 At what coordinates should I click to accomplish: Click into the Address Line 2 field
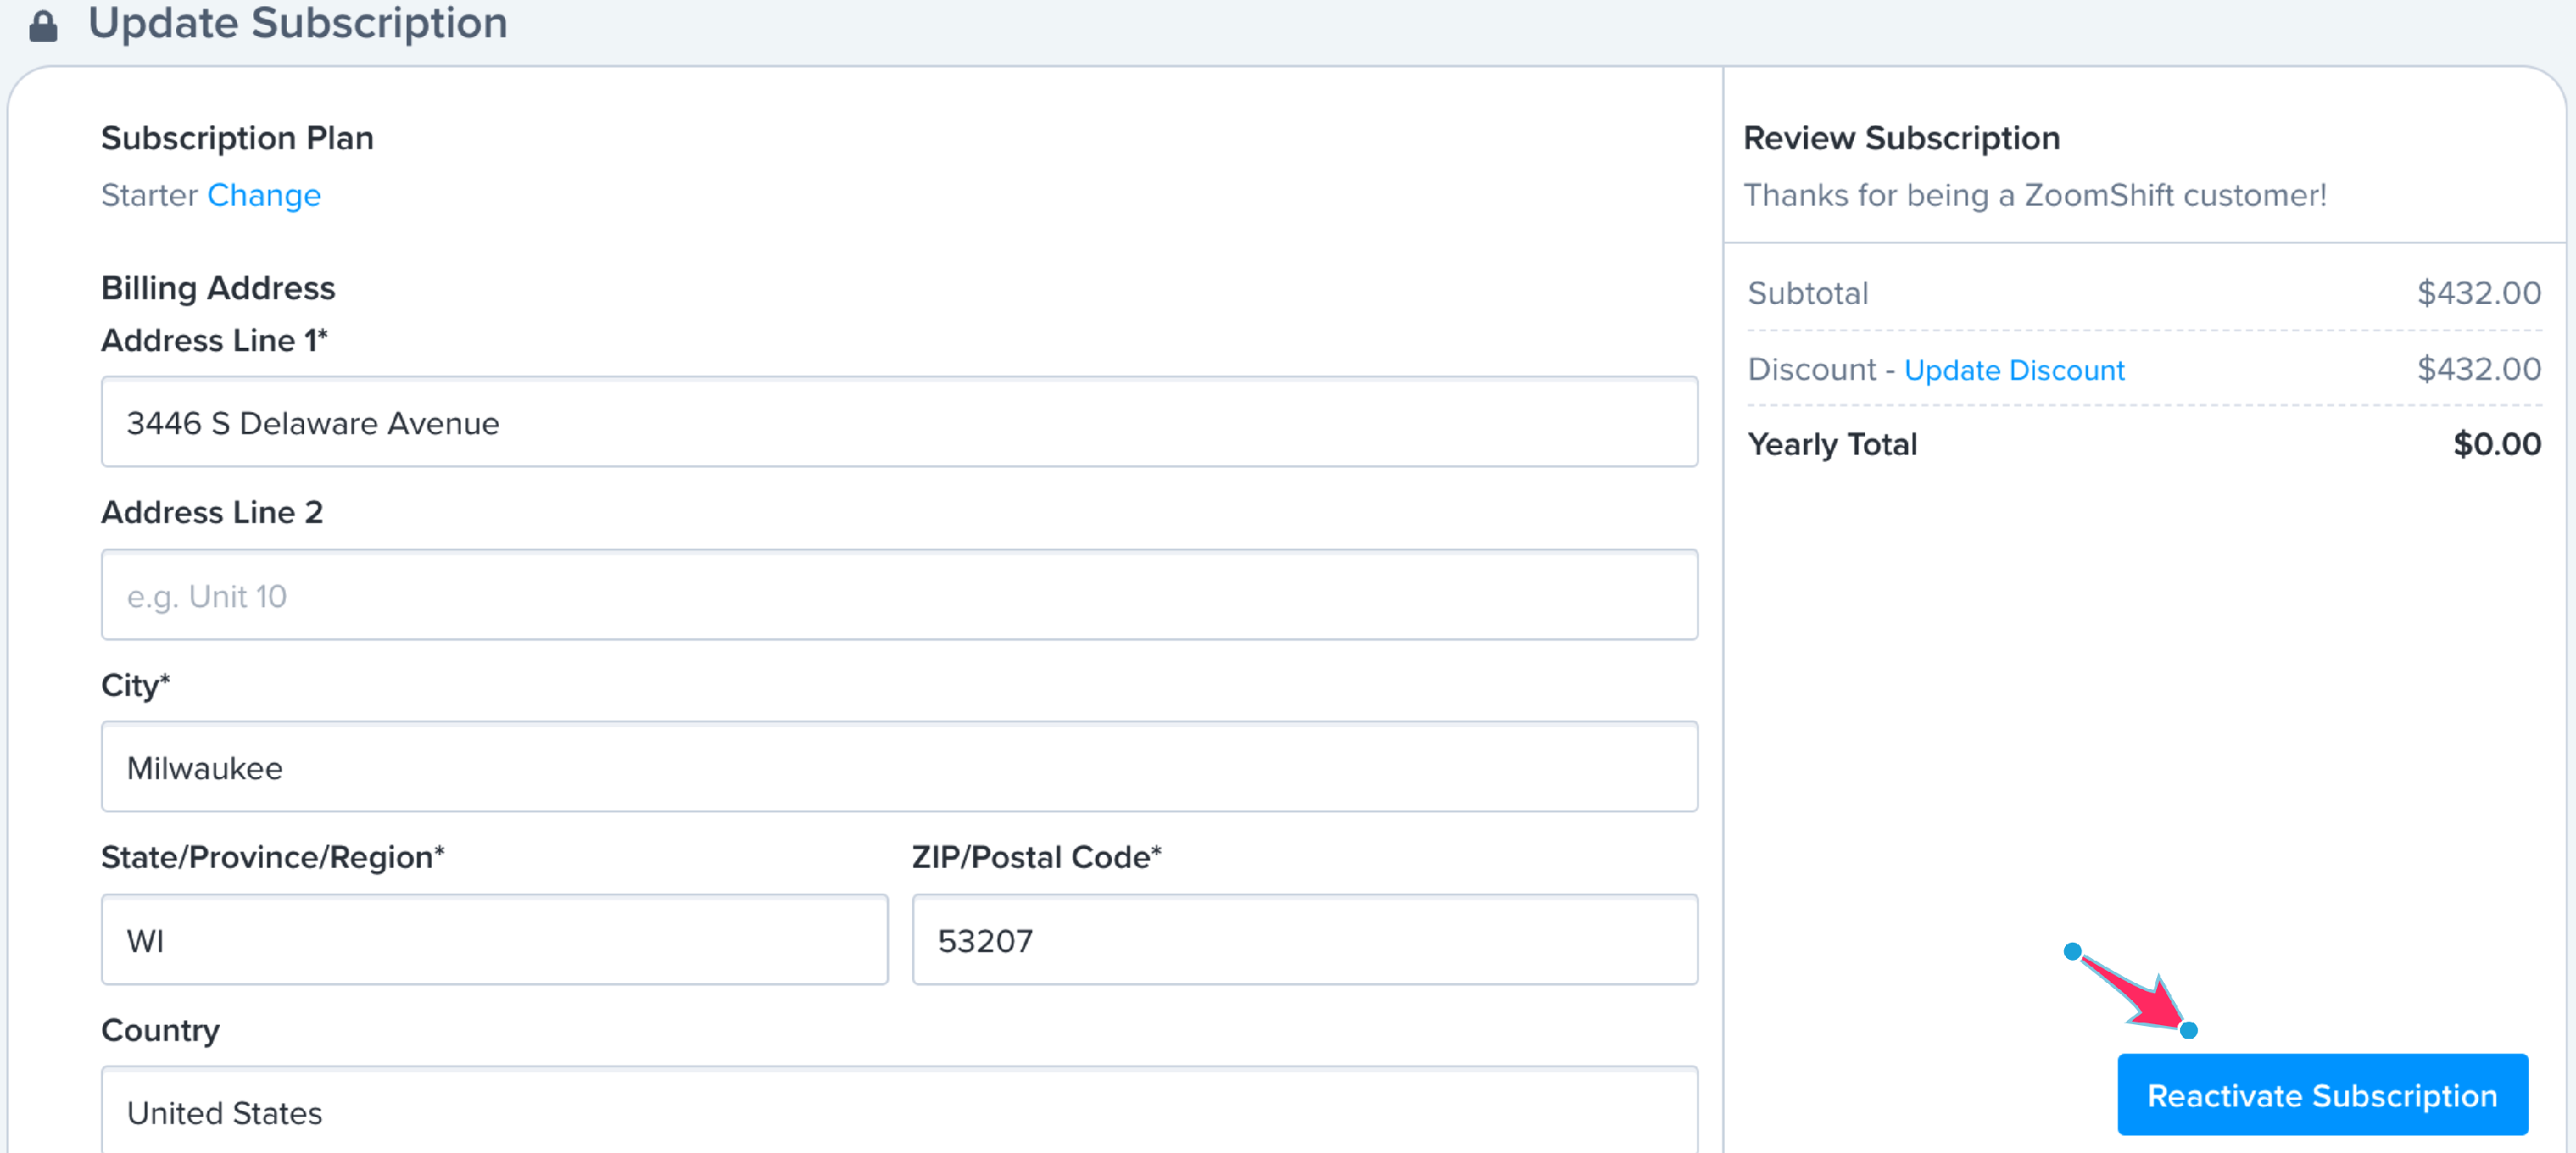[x=898, y=595]
